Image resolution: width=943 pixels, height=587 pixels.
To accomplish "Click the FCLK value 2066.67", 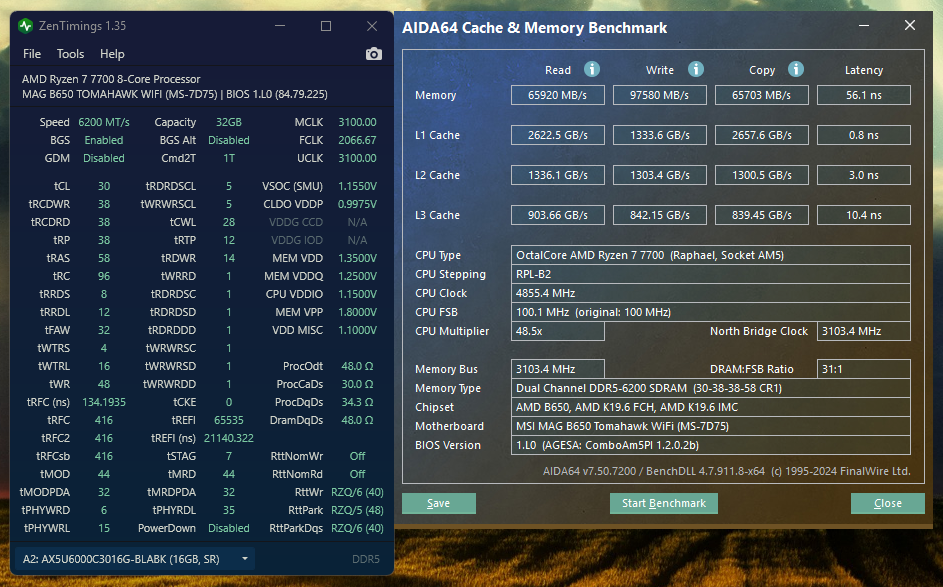I will [x=357, y=140].
